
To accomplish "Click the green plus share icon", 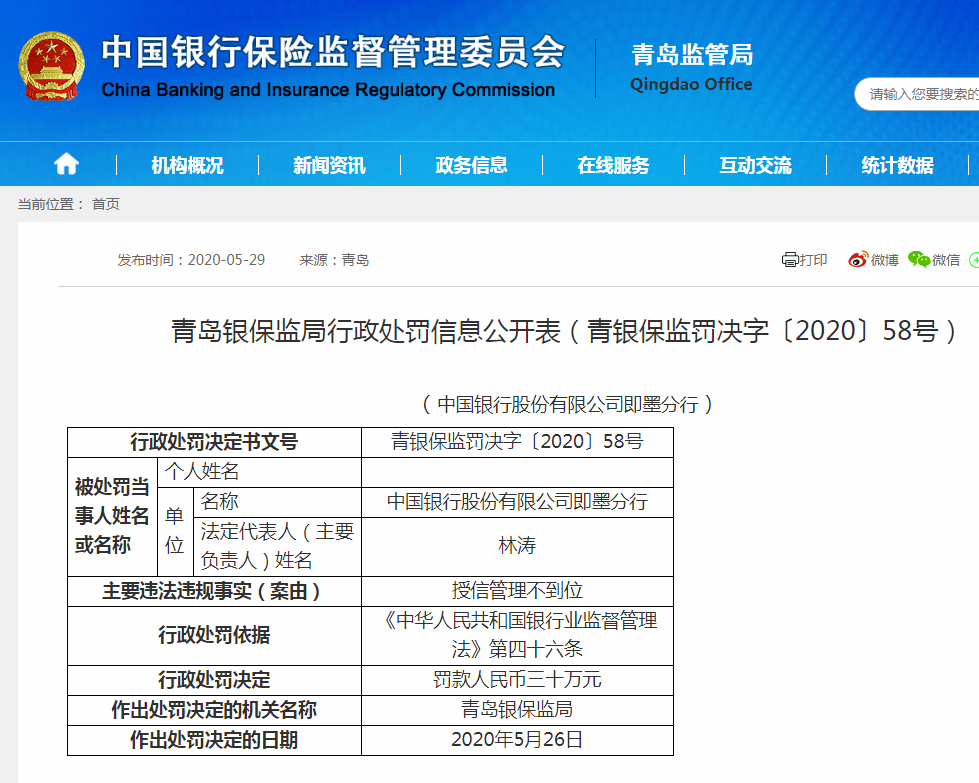I will click(x=974, y=260).
